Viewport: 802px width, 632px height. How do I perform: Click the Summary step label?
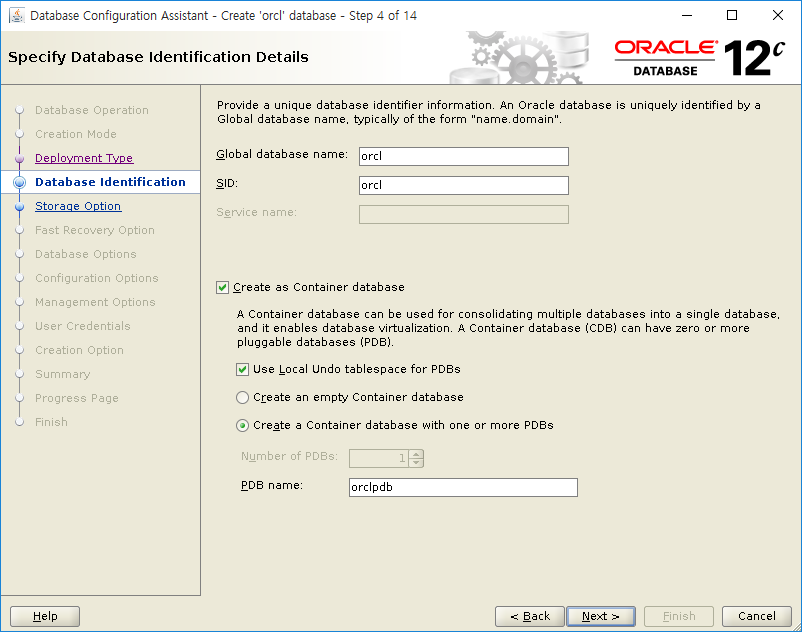pyautogui.click(x=62, y=374)
